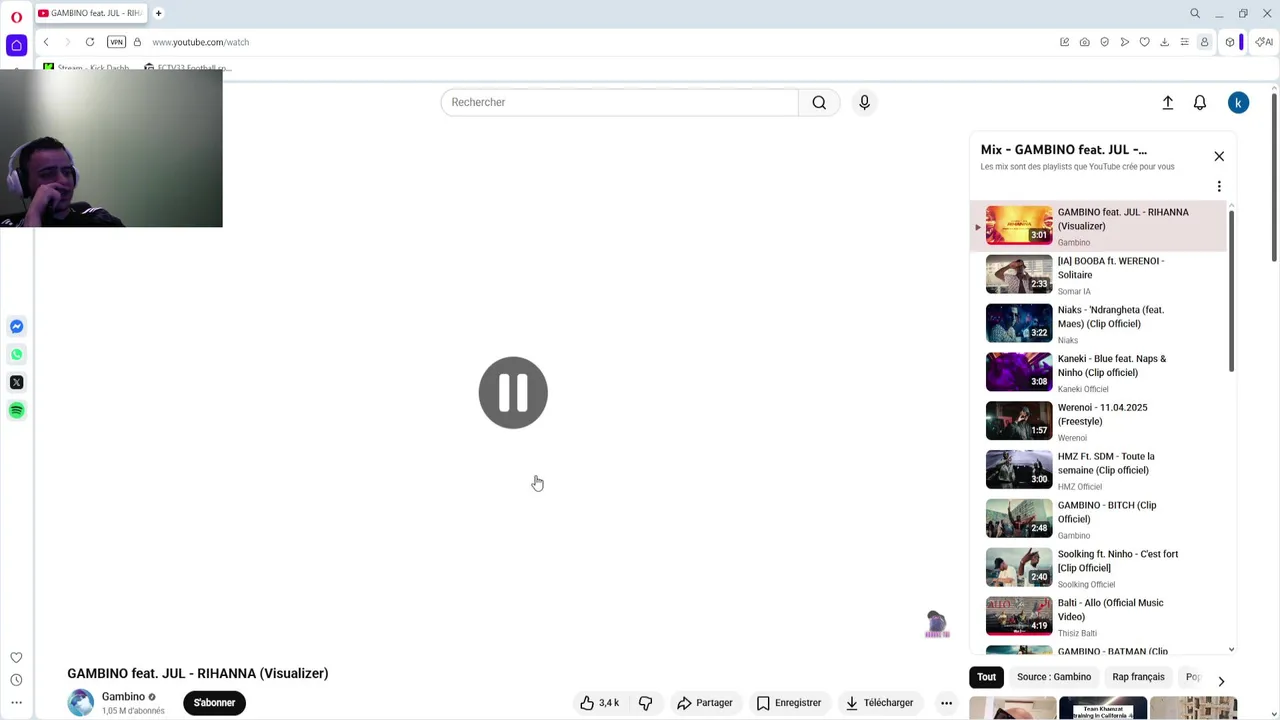
Task: Toggle the VPN badge in address bar
Action: pyautogui.click(x=117, y=42)
